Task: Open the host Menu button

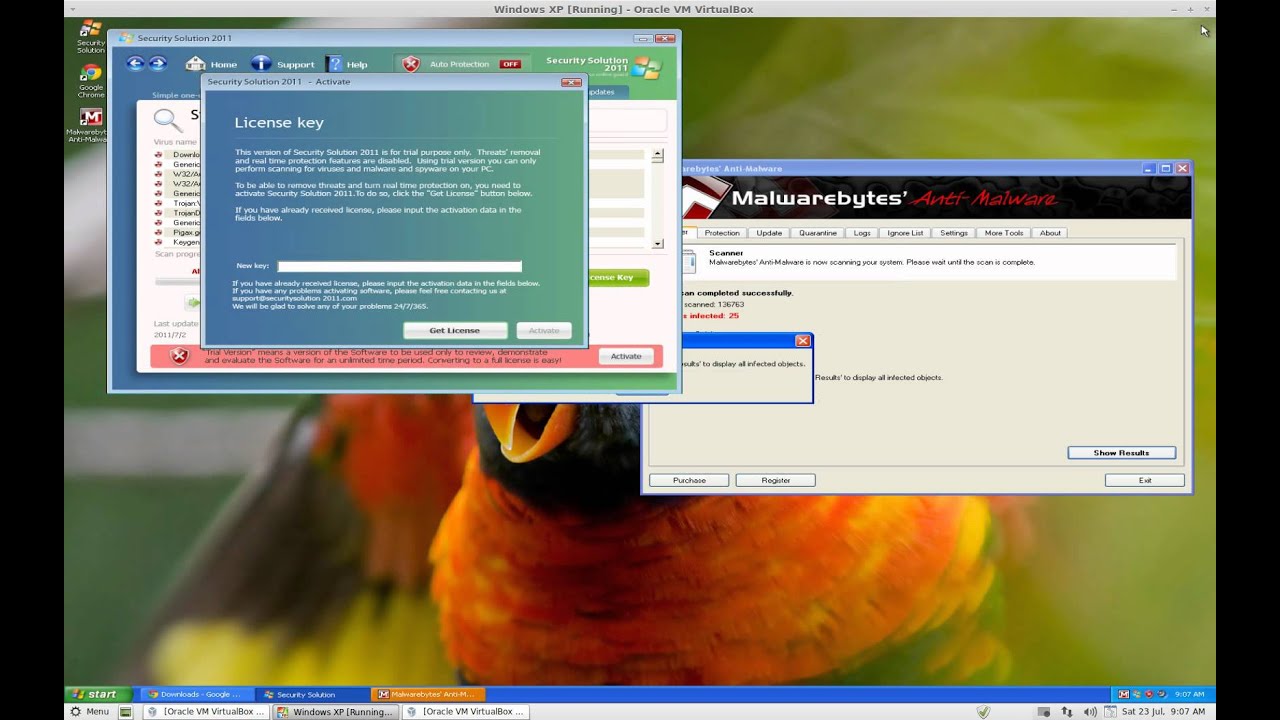Action: 89,712
